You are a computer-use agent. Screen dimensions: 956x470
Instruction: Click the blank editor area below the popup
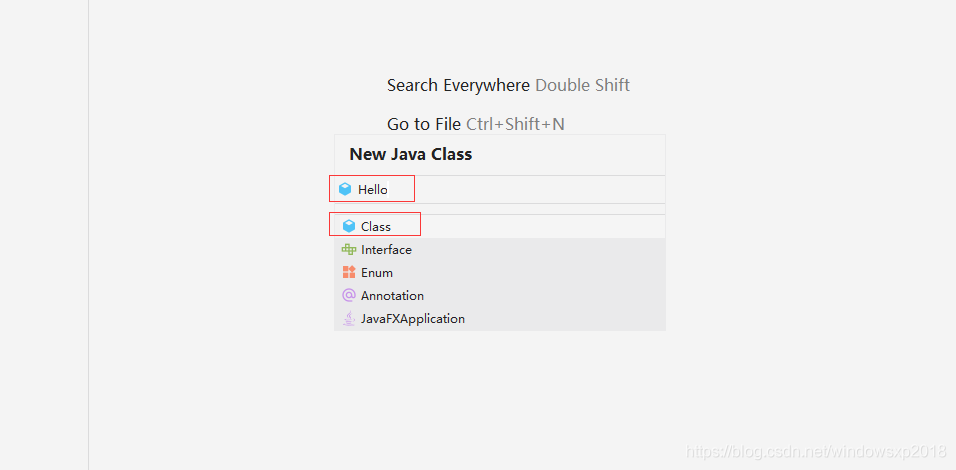(500, 400)
